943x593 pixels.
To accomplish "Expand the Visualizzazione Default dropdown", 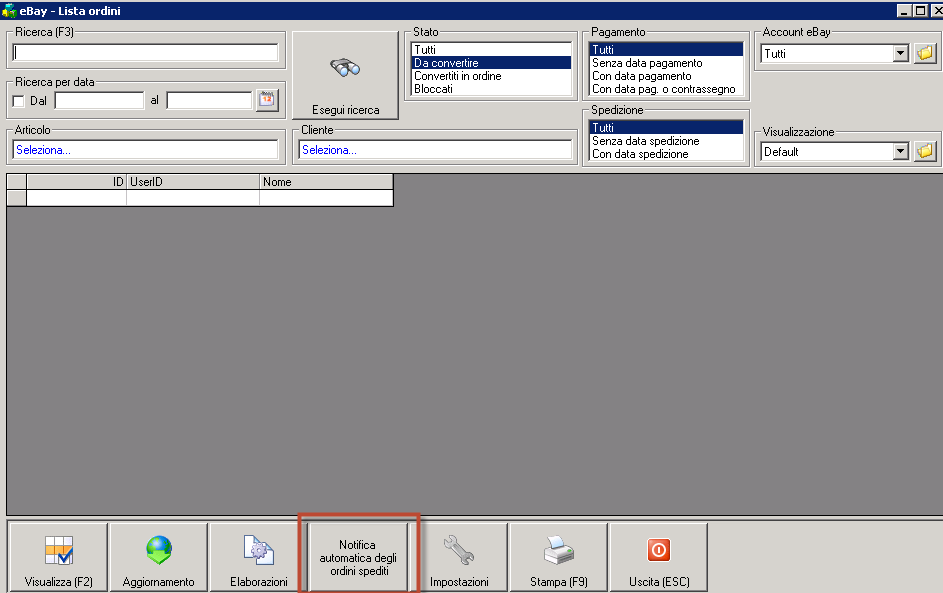I will (x=900, y=152).
